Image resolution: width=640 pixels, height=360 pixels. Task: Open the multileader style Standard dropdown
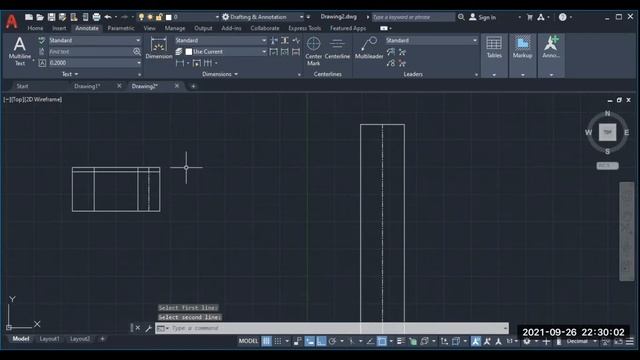tap(431, 40)
